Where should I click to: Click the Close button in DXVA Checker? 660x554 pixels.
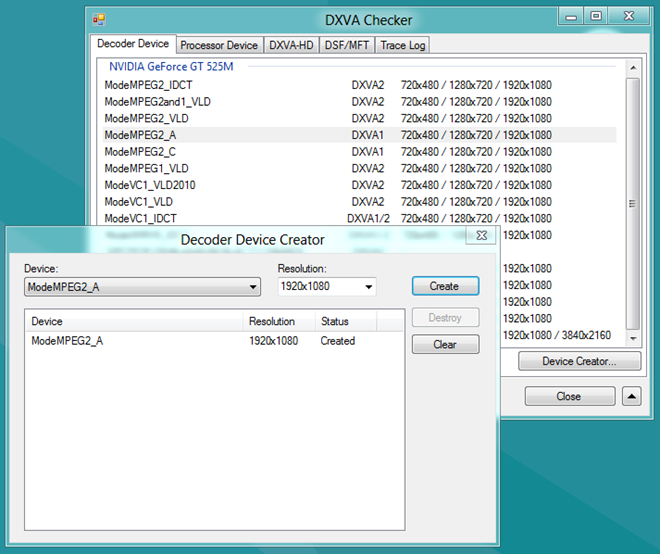[568, 396]
